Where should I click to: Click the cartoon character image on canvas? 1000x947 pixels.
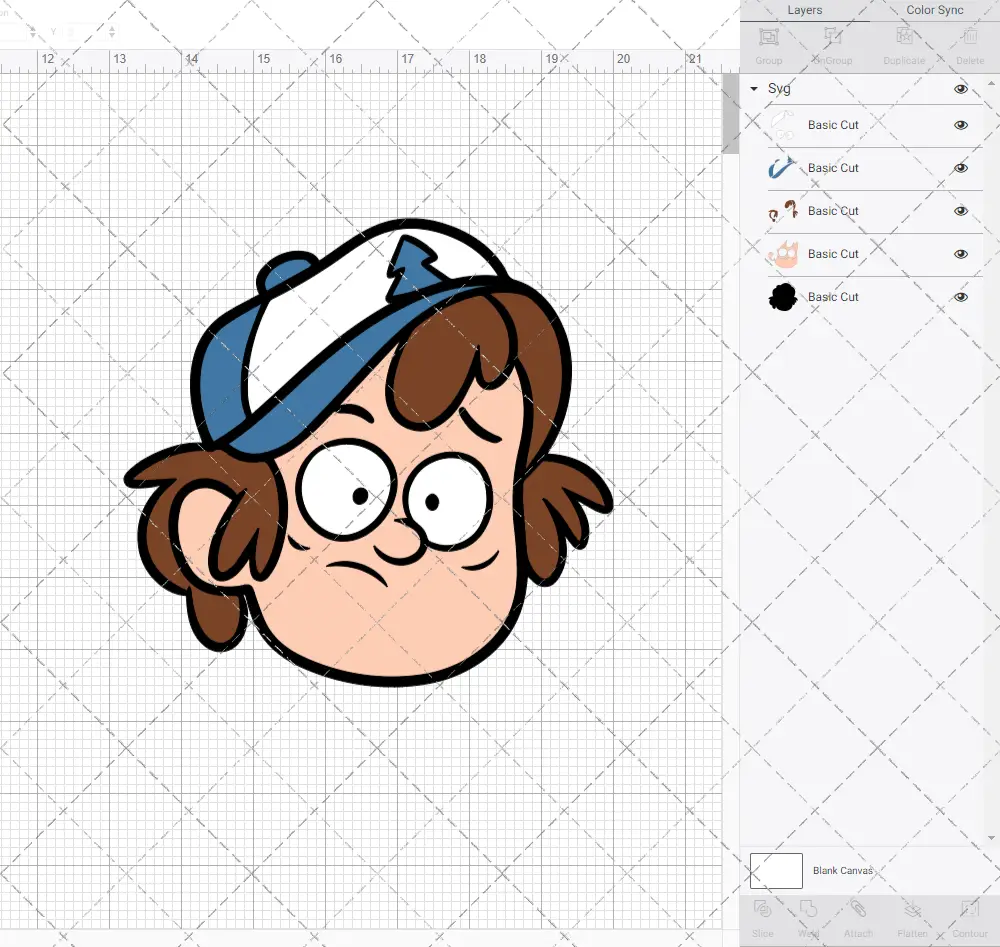pos(369,453)
